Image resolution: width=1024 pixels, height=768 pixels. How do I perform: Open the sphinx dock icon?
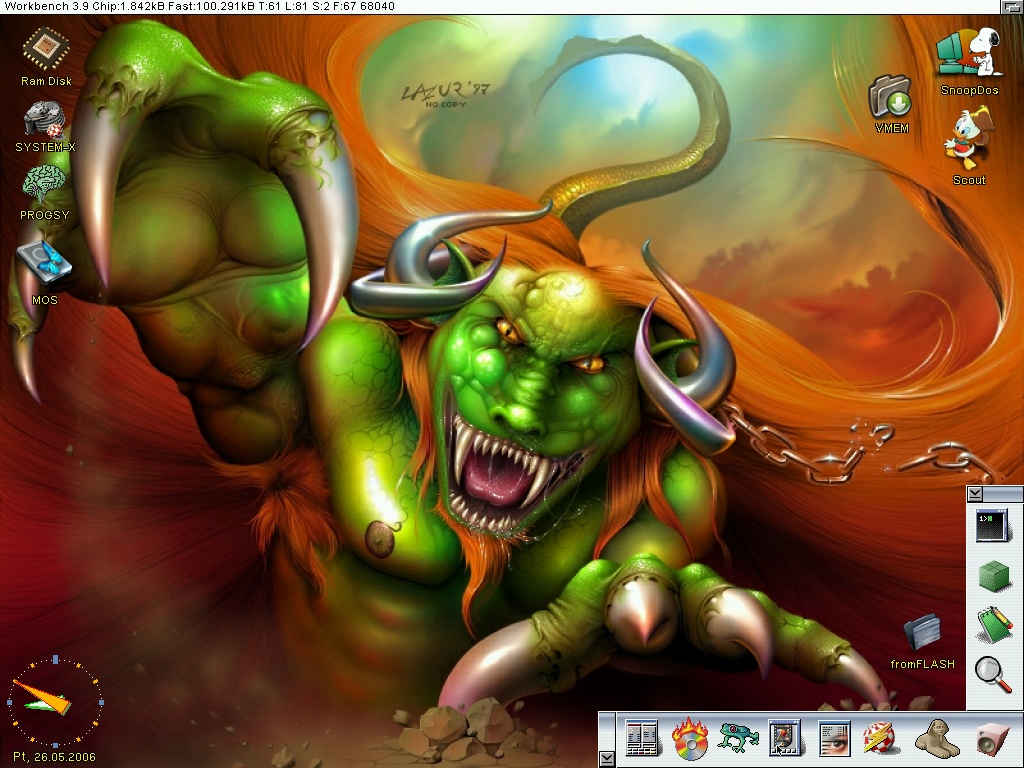(936, 738)
